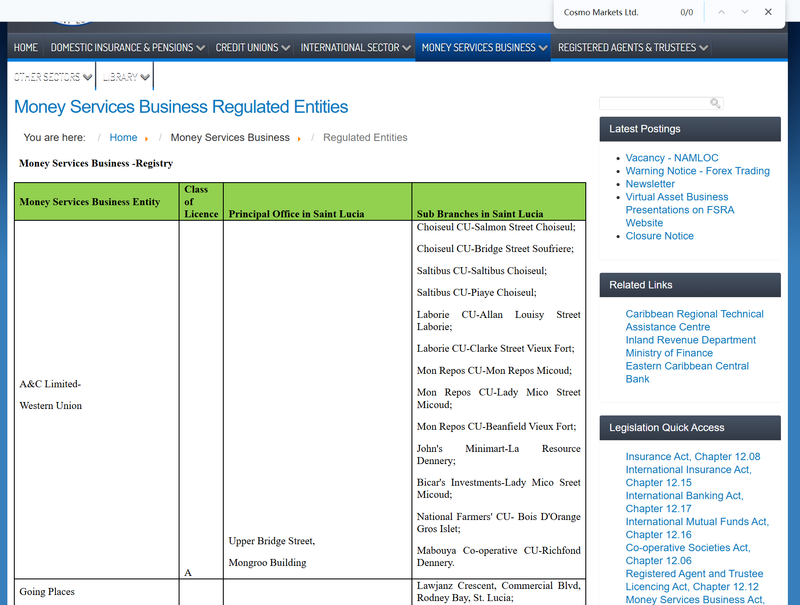Click 'John's Minimart-La Resource Dennery;' entry
This screenshot has width=800, height=605.
click(x=498, y=455)
